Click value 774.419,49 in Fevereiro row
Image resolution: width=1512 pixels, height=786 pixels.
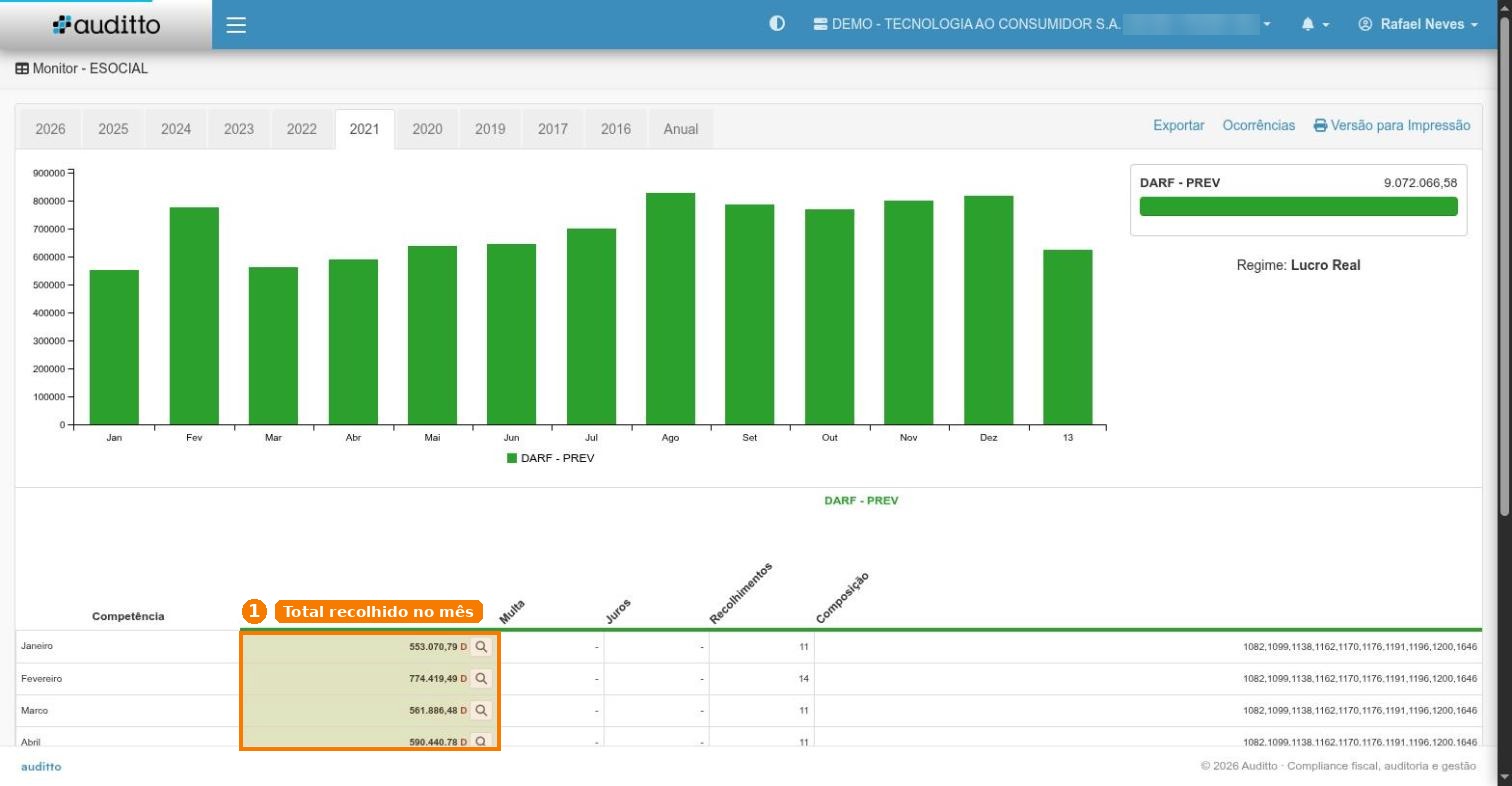433,679
